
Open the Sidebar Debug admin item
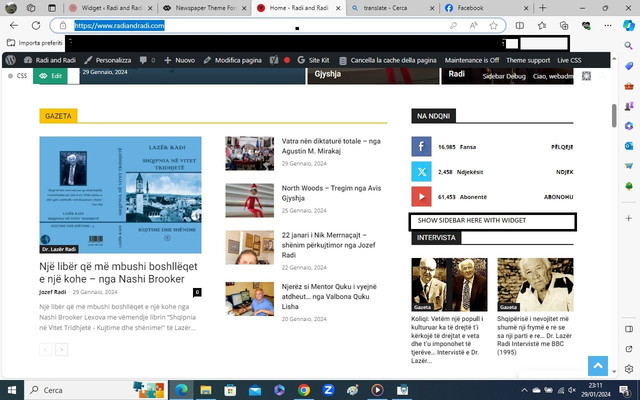[504, 76]
